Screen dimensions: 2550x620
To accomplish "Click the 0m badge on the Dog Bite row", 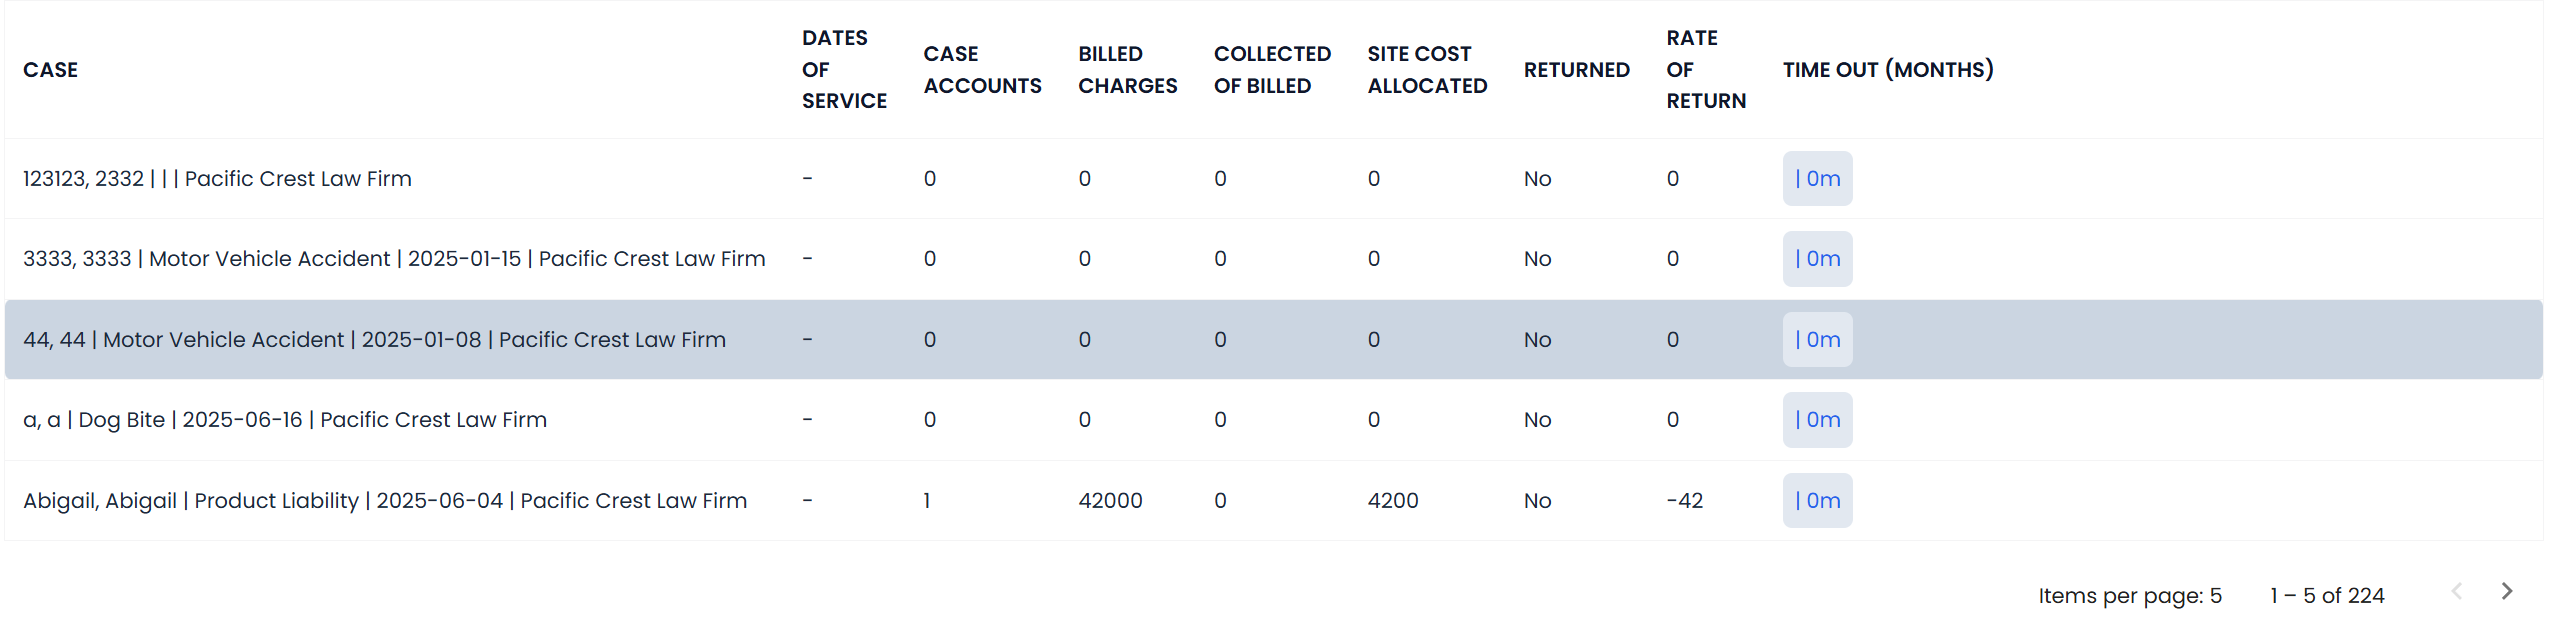I will pos(1817,420).
